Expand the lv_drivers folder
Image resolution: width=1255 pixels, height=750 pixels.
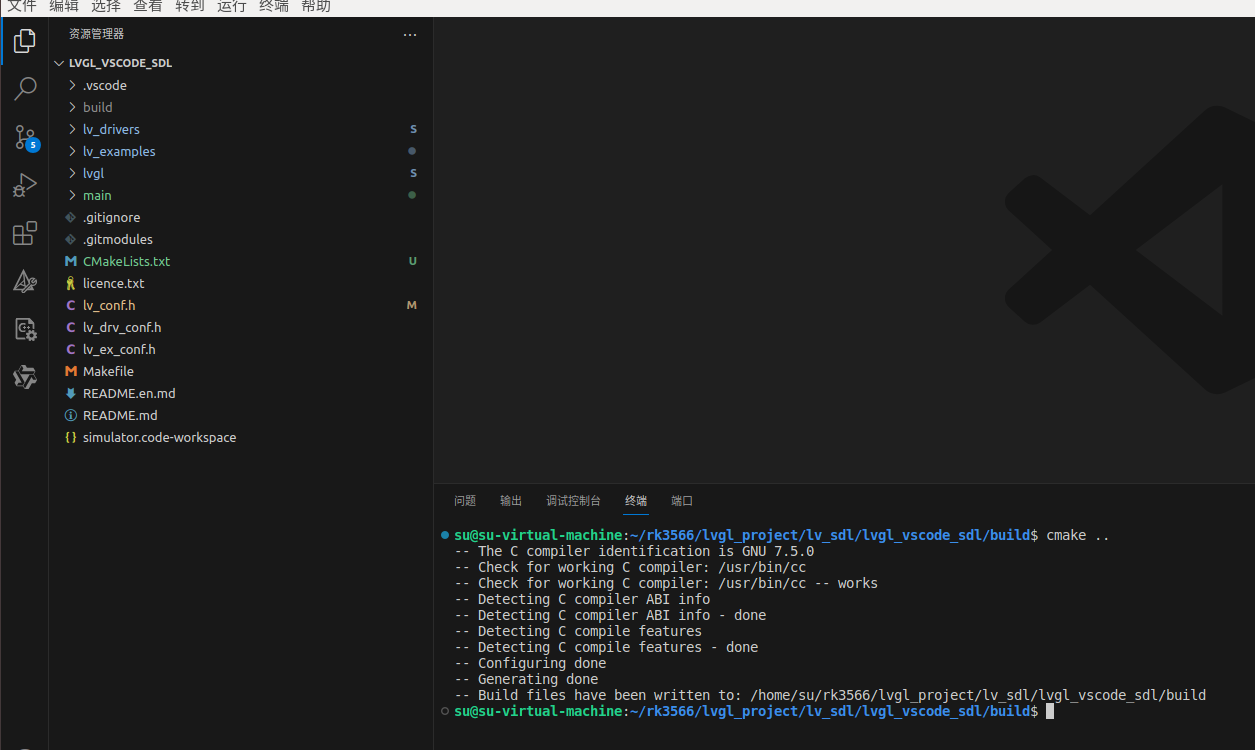[111, 129]
